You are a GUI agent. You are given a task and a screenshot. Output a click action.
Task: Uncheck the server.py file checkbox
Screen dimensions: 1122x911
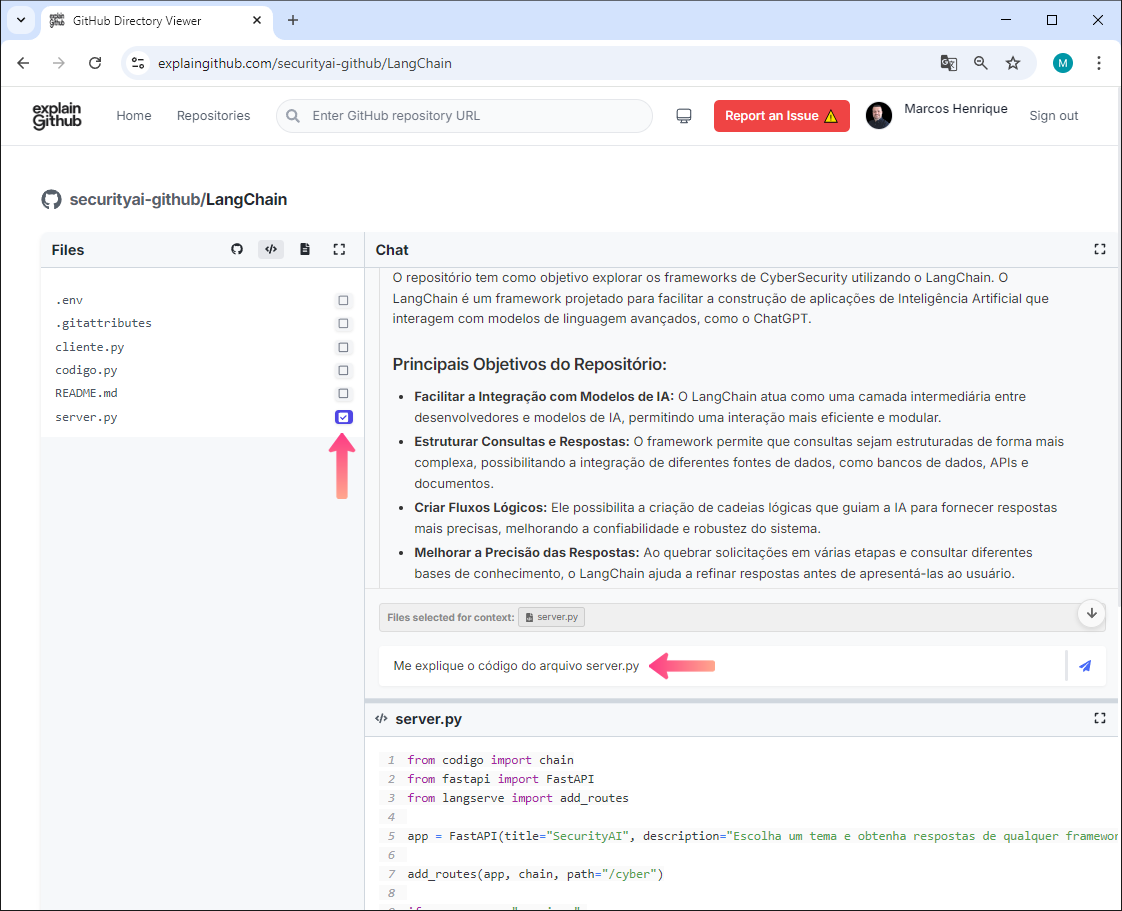[343, 417]
